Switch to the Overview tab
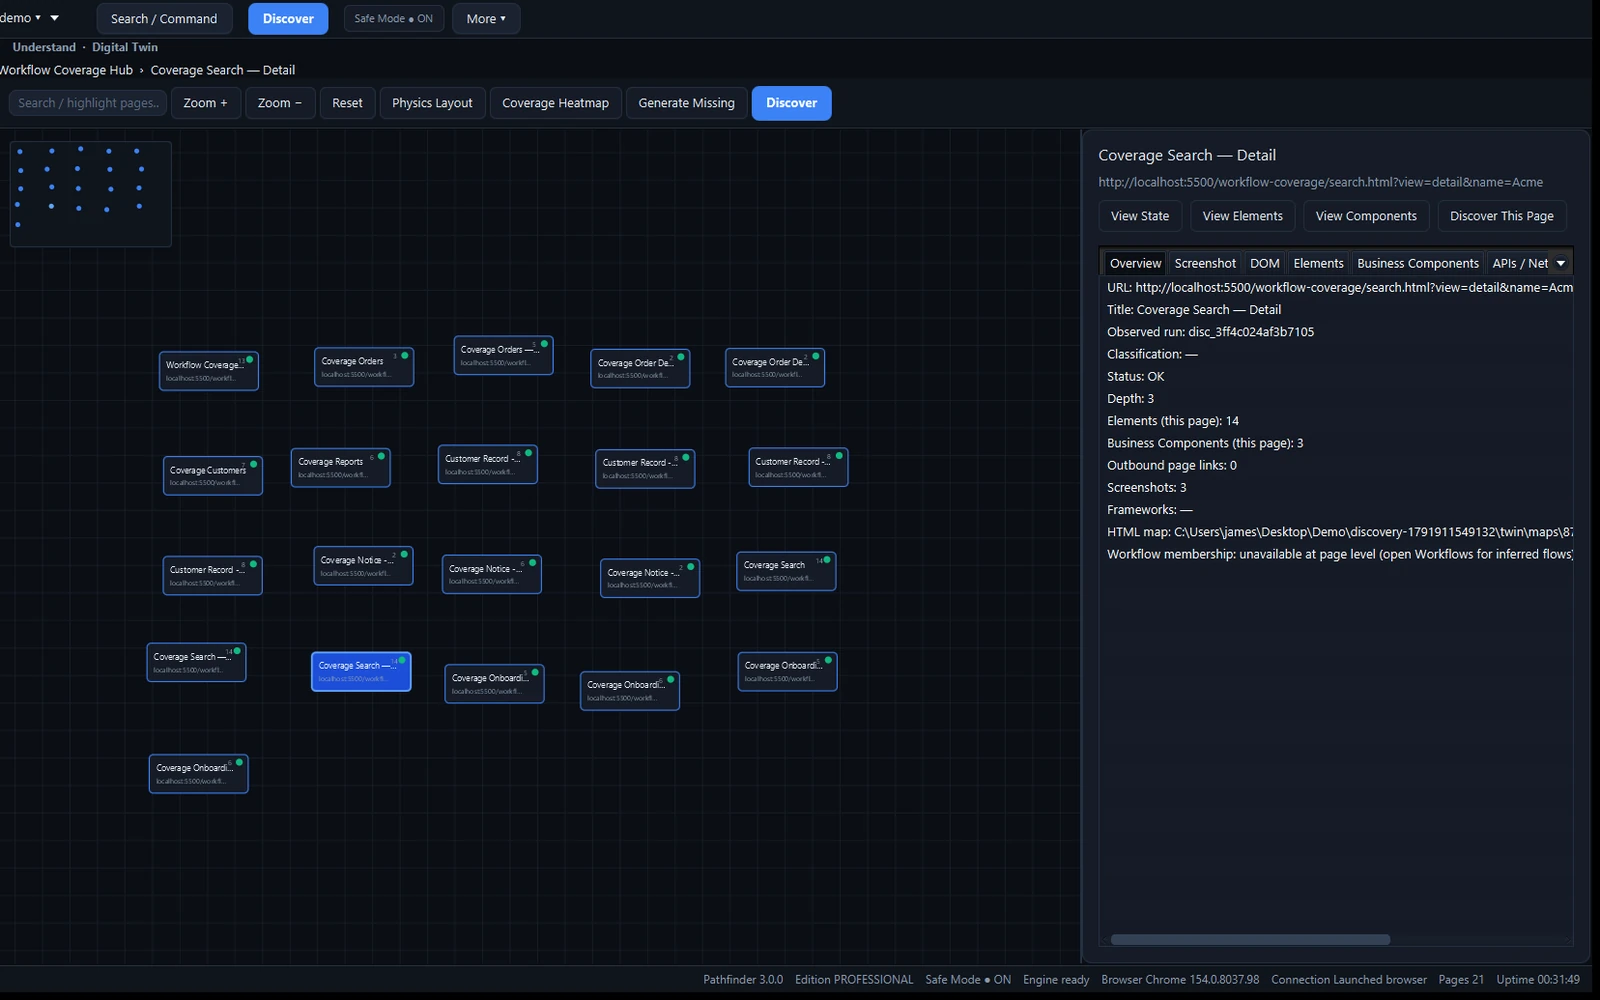Viewport: 1600px width, 1000px height. point(1135,263)
